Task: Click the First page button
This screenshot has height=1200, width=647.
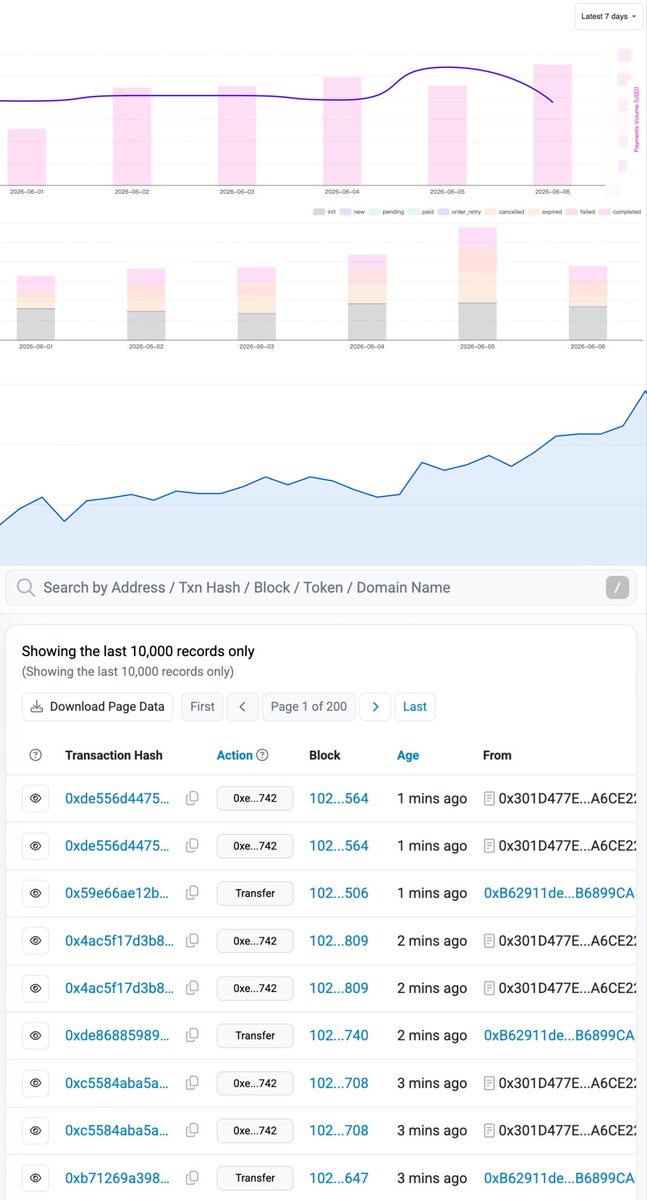Action: click(202, 706)
